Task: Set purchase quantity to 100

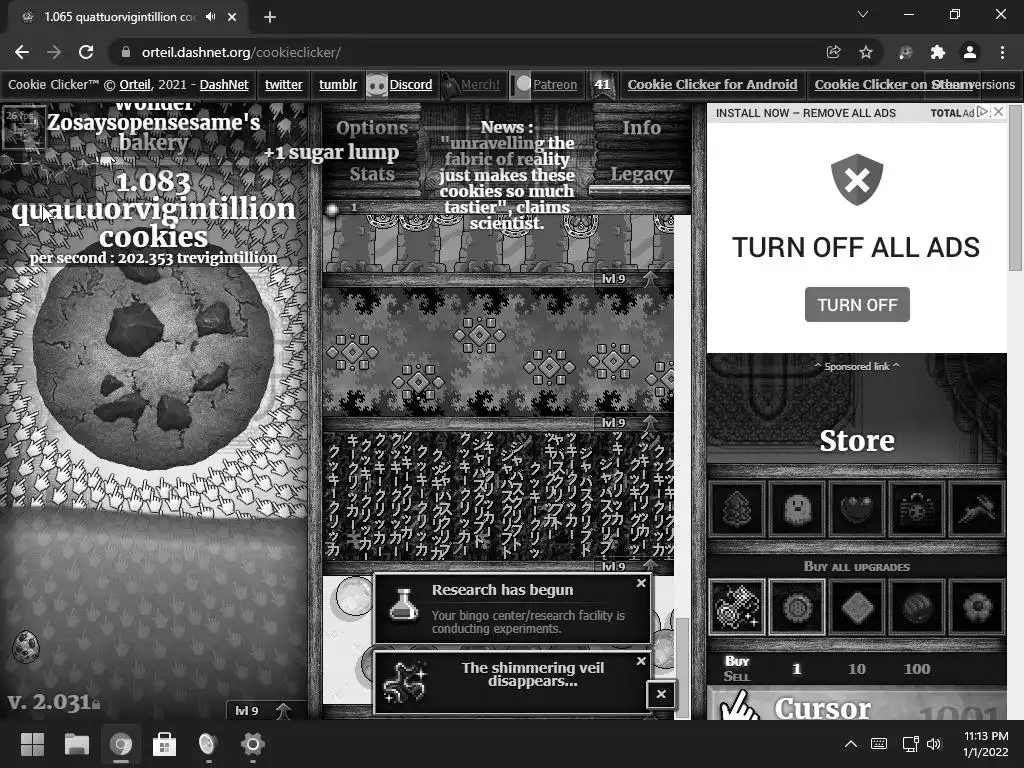Action: click(917, 669)
